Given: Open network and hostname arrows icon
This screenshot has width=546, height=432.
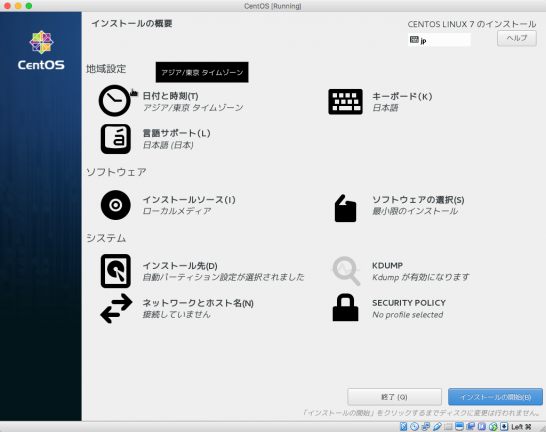Looking at the screenshot, I should pos(116,308).
